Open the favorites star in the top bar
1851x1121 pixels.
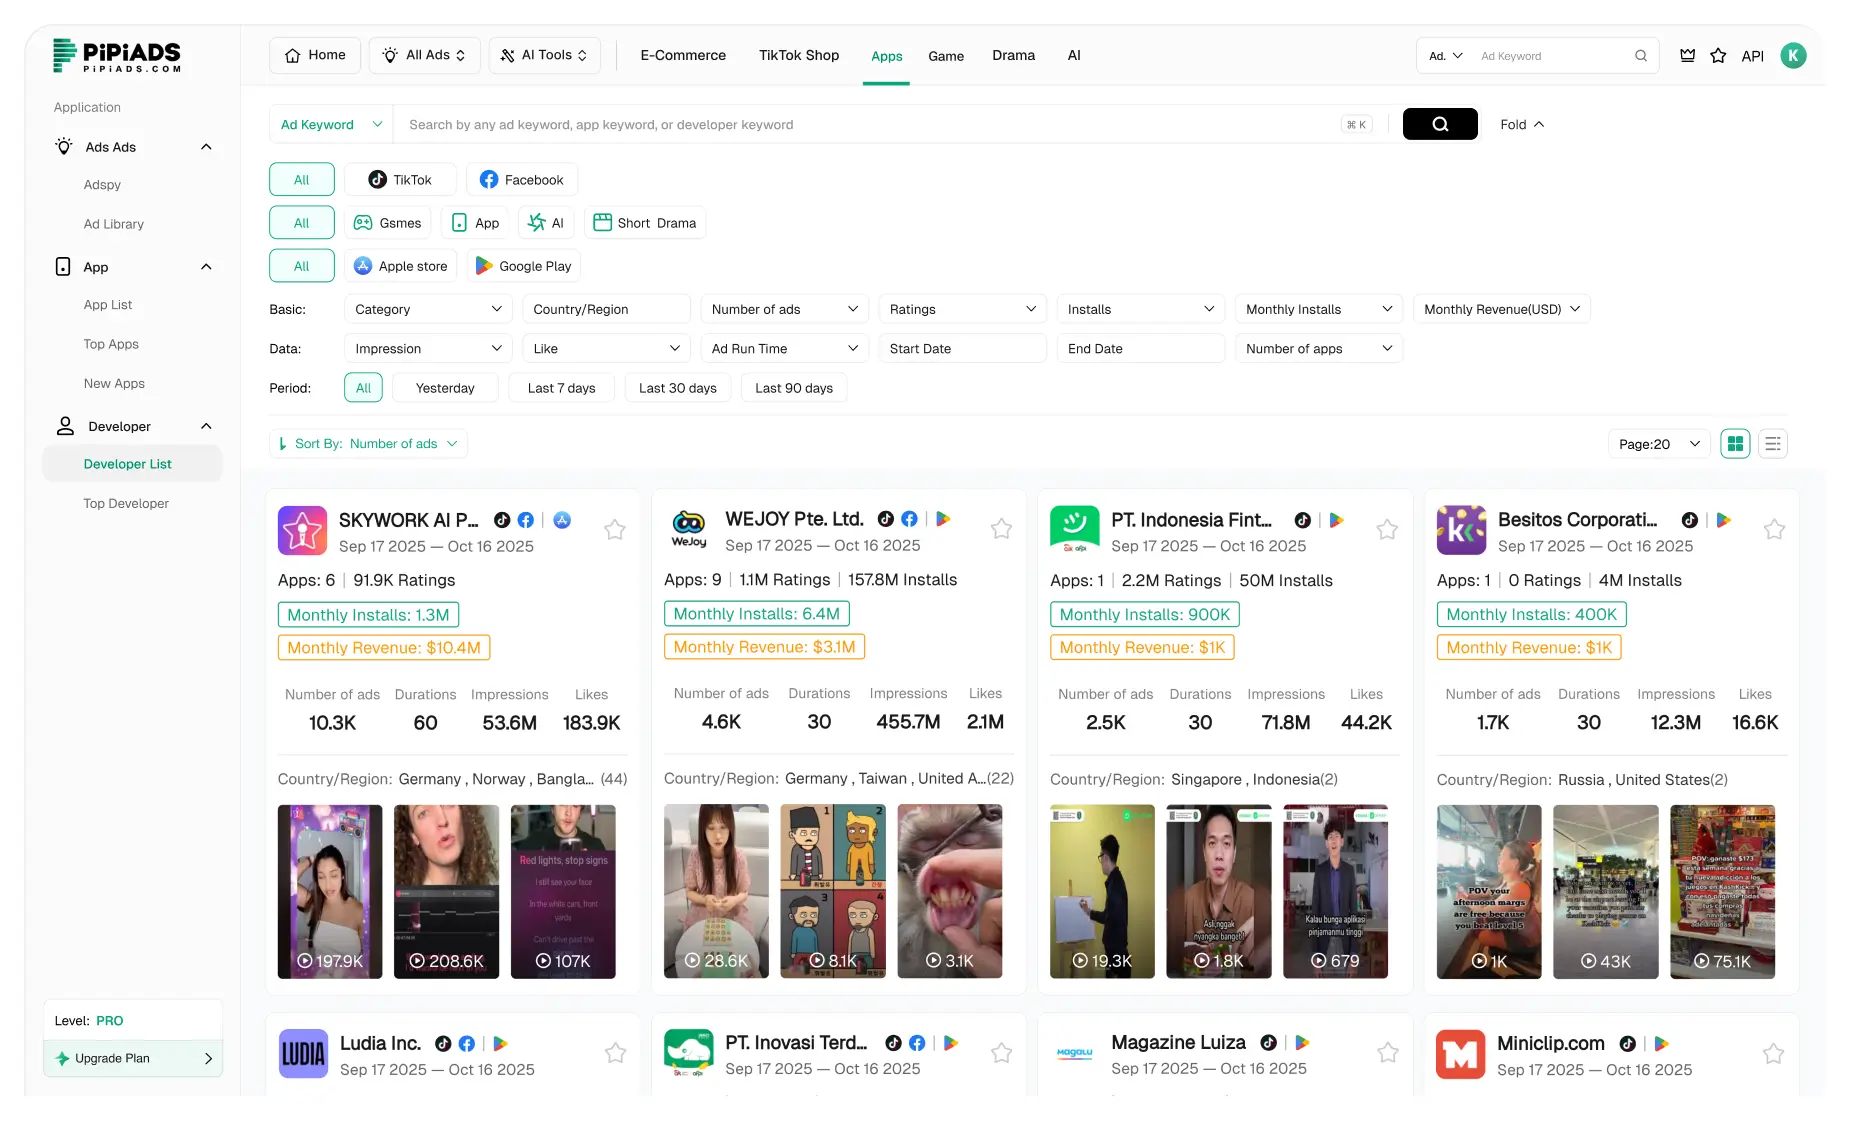pyautogui.click(x=1718, y=56)
